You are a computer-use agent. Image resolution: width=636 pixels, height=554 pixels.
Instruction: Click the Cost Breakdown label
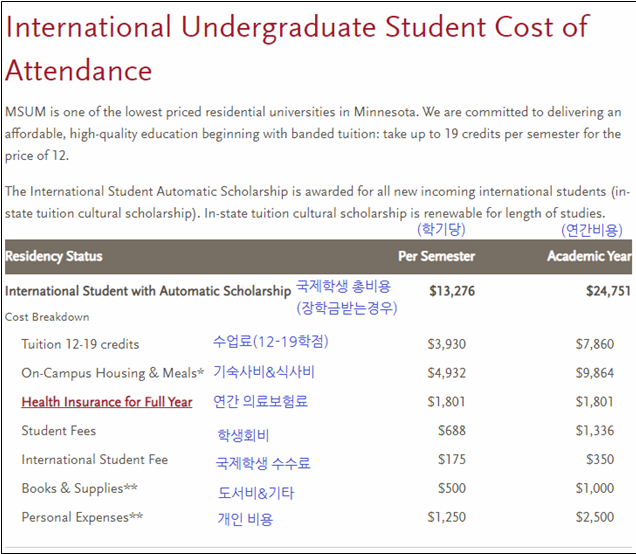tap(47, 317)
